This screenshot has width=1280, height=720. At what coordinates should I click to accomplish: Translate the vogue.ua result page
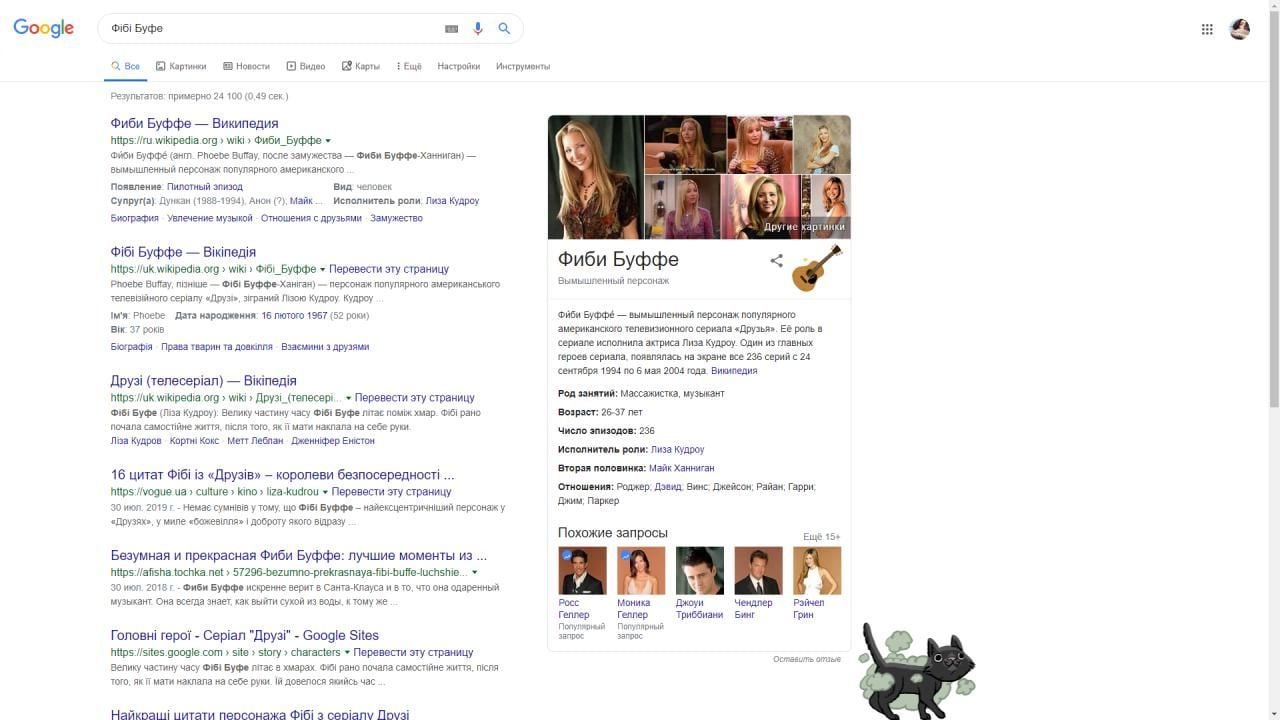(x=391, y=491)
